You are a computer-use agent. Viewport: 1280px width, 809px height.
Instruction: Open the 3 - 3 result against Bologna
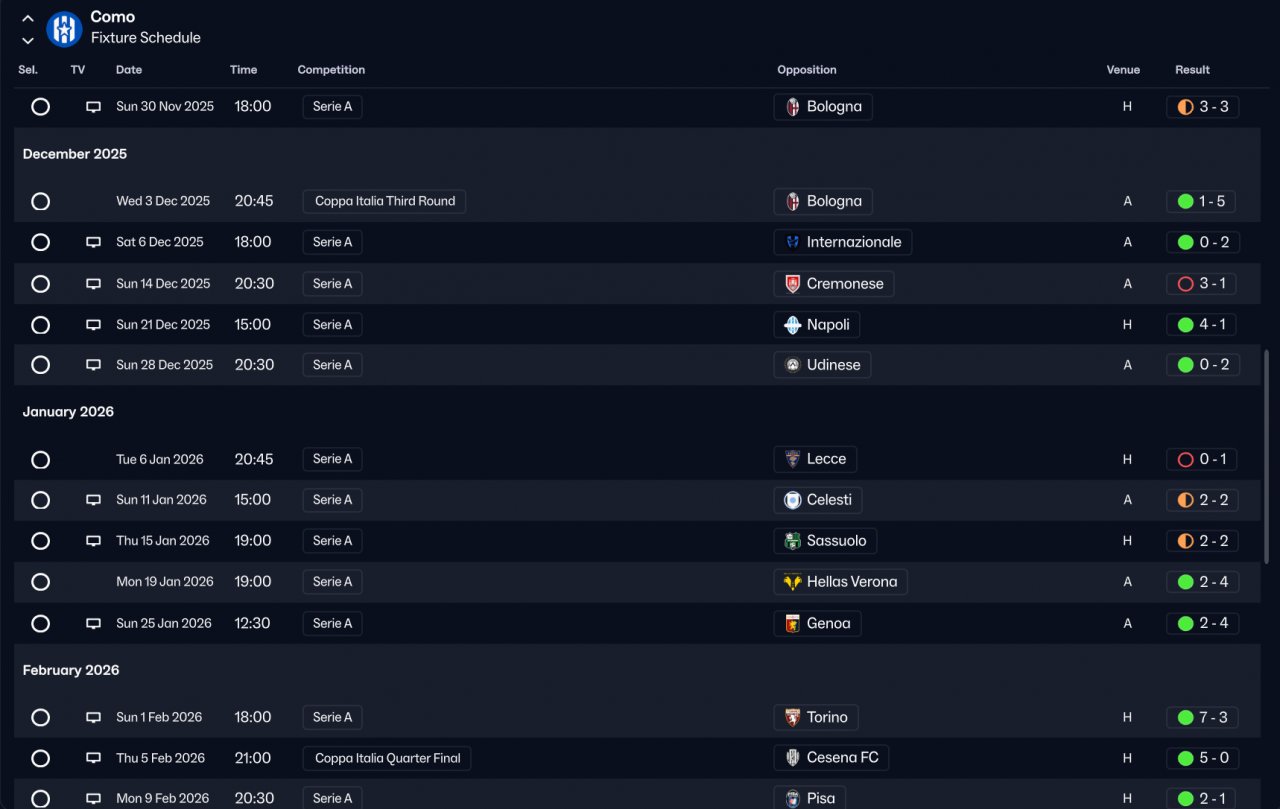pyautogui.click(x=1203, y=107)
